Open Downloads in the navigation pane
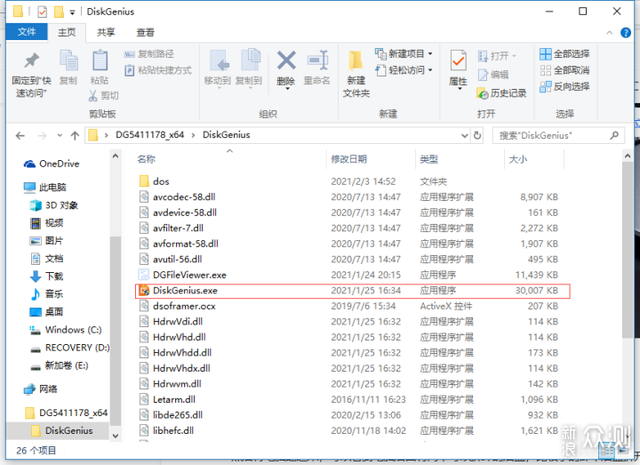This screenshot has height=465, width=640. click(47, 276)
